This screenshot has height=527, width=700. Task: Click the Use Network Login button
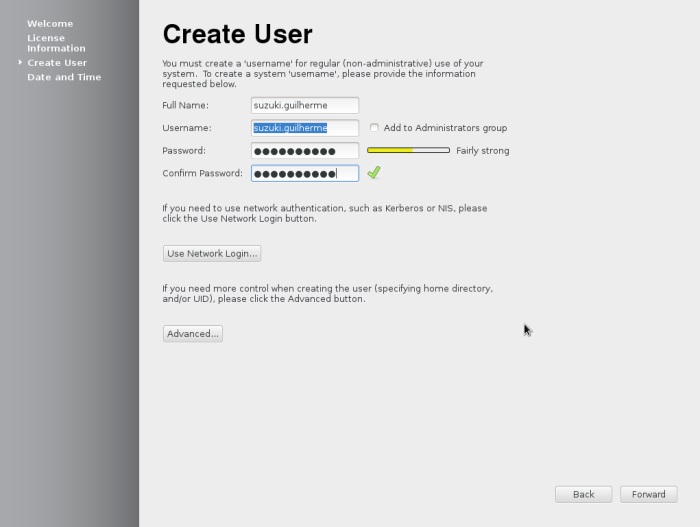click(211, 254)
